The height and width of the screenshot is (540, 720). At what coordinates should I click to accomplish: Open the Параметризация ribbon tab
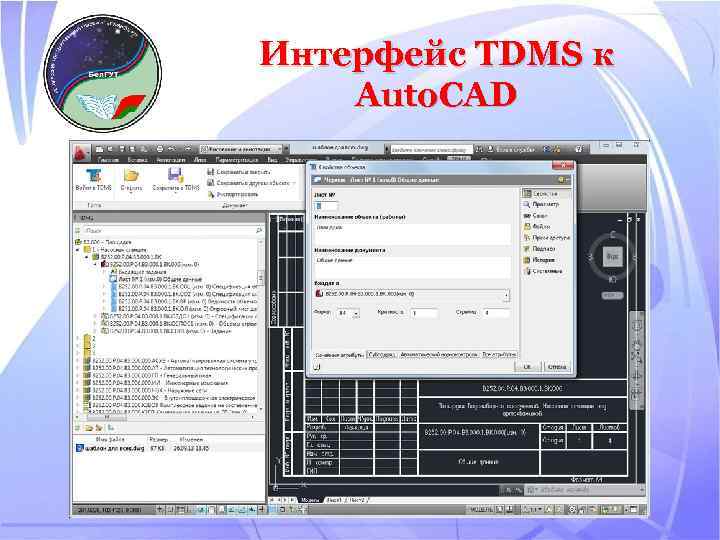tap(237, 160)
